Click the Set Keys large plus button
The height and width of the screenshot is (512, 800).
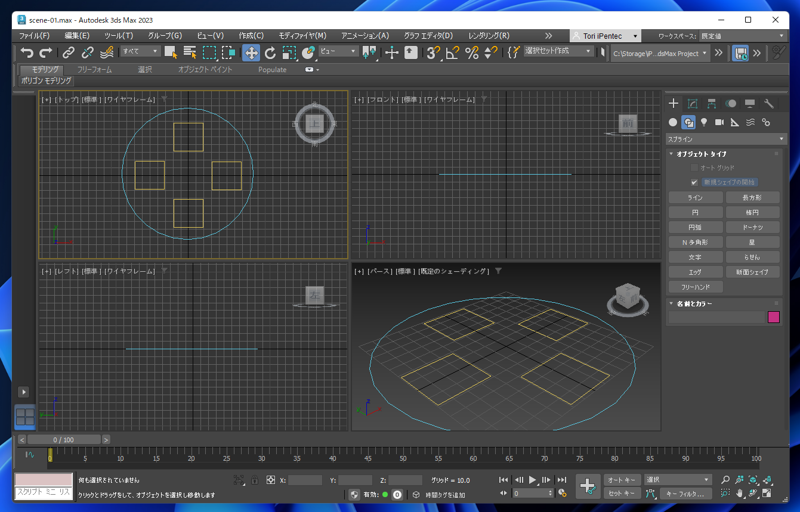coord(587,486)
